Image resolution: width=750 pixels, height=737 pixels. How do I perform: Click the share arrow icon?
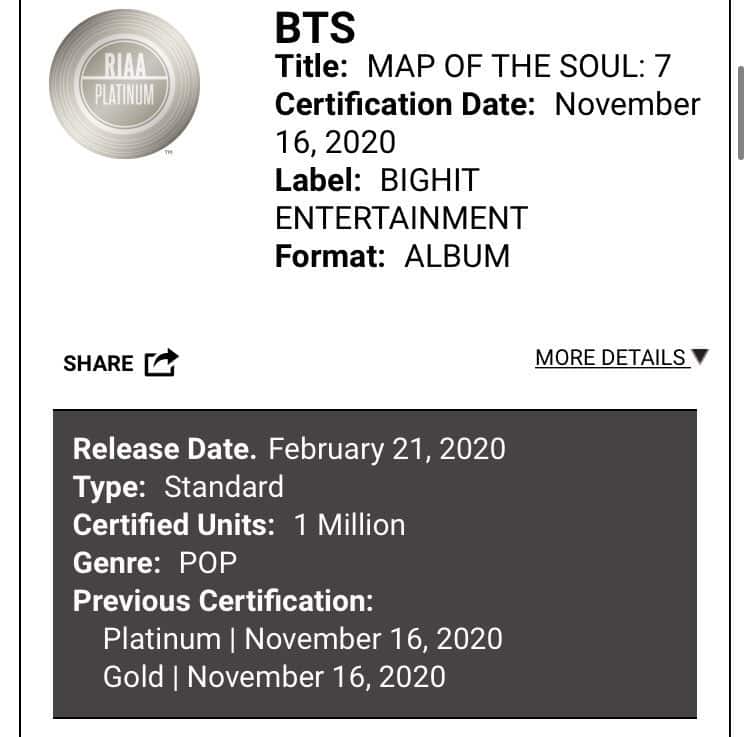click(x=161, y=363)
